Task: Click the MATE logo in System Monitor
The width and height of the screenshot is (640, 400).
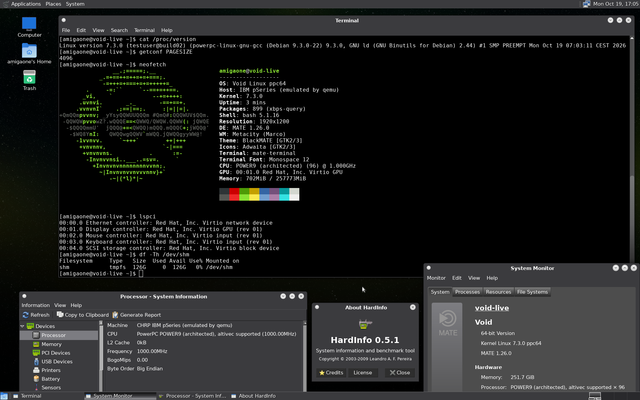Action: (447, 324)
